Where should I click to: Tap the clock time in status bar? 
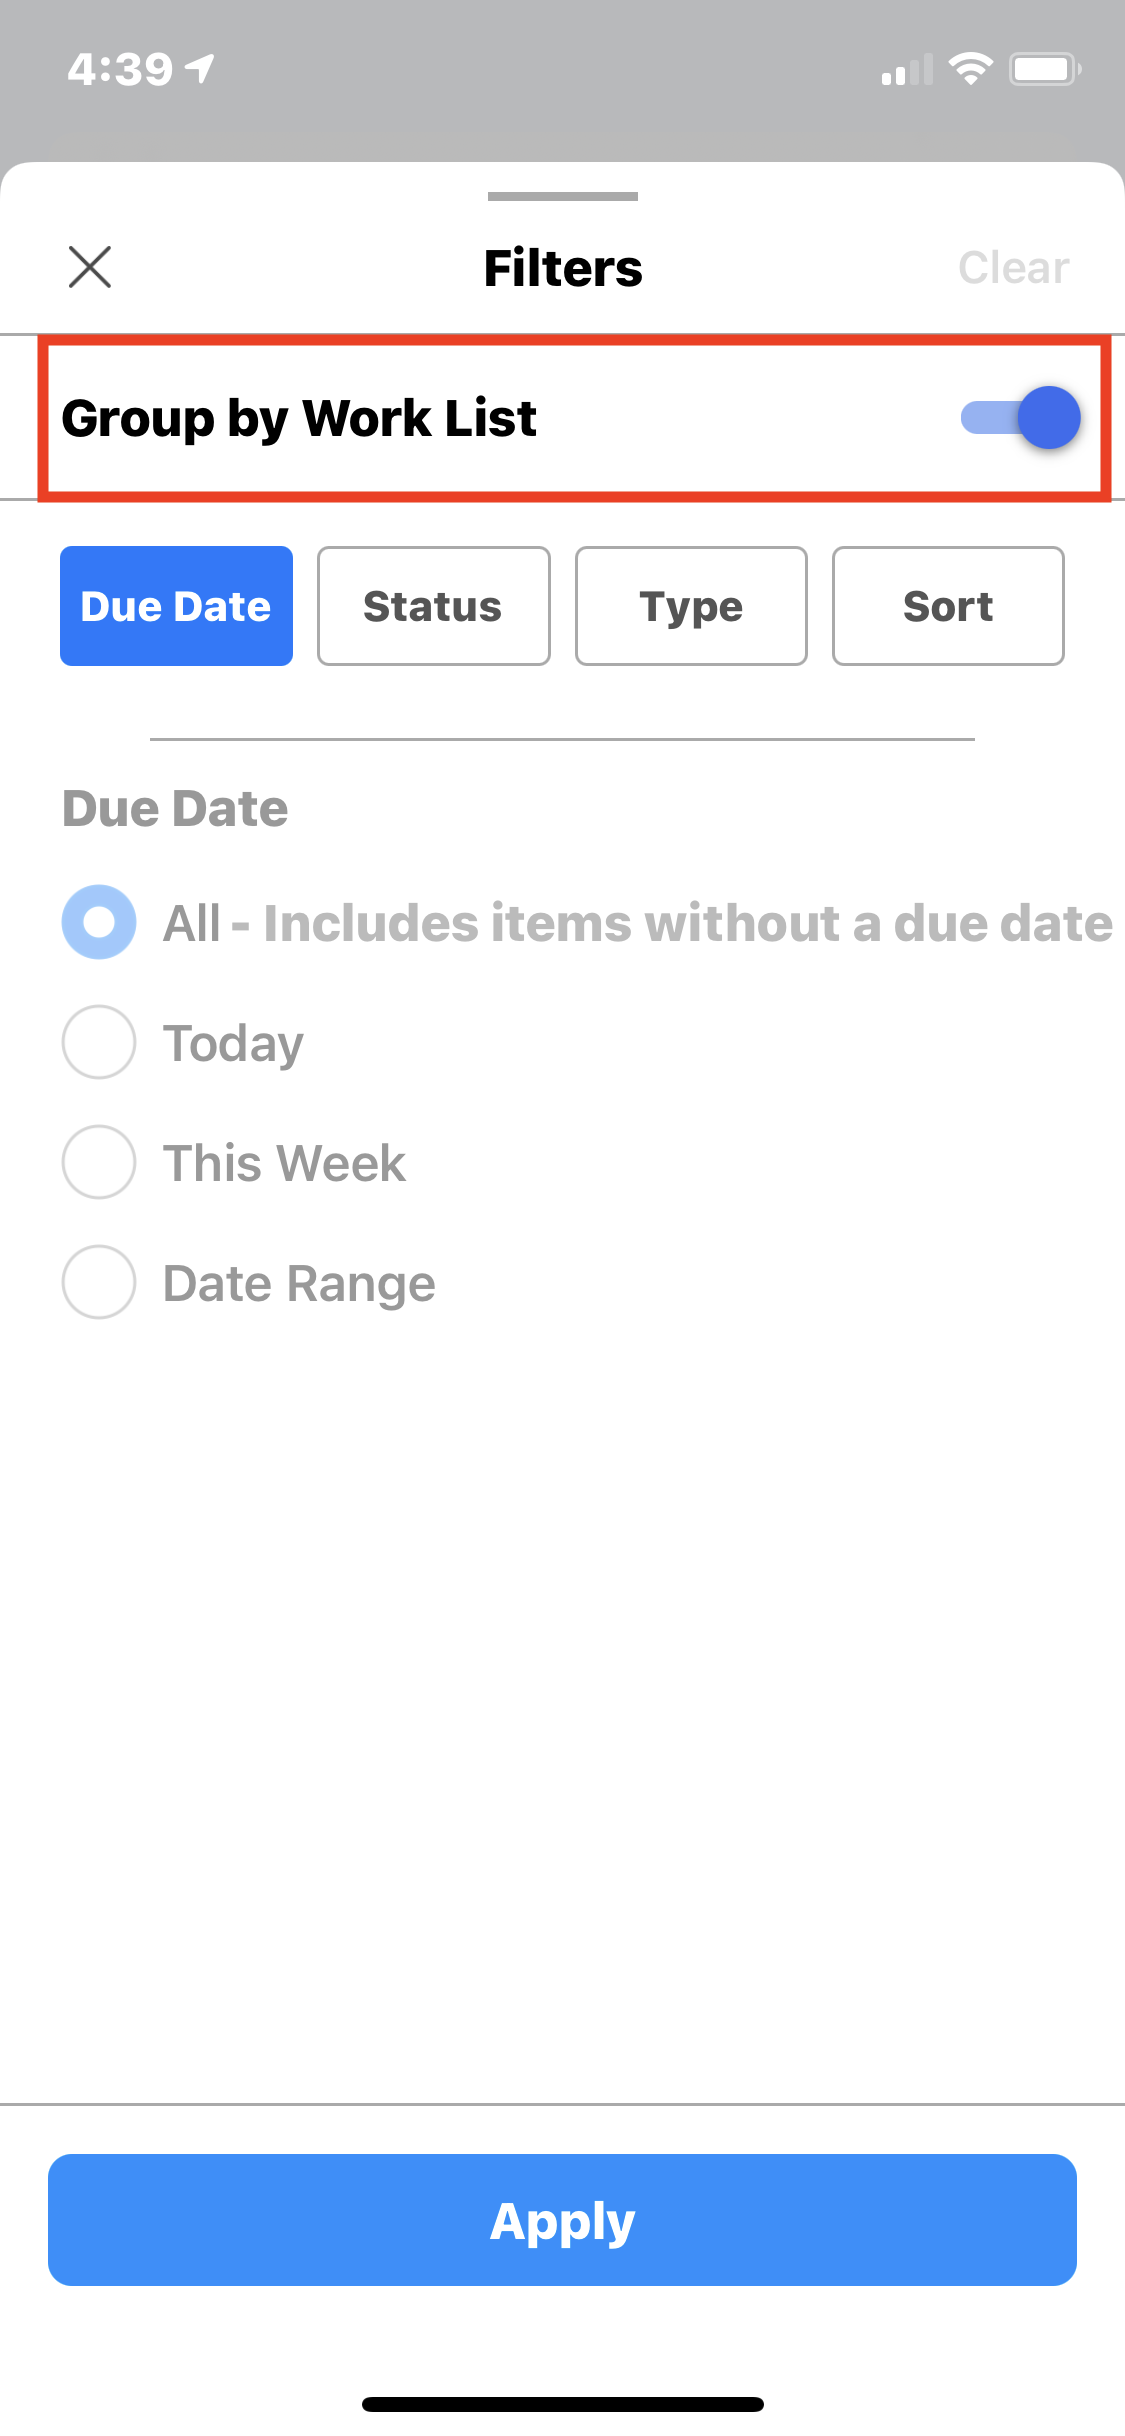120,69
